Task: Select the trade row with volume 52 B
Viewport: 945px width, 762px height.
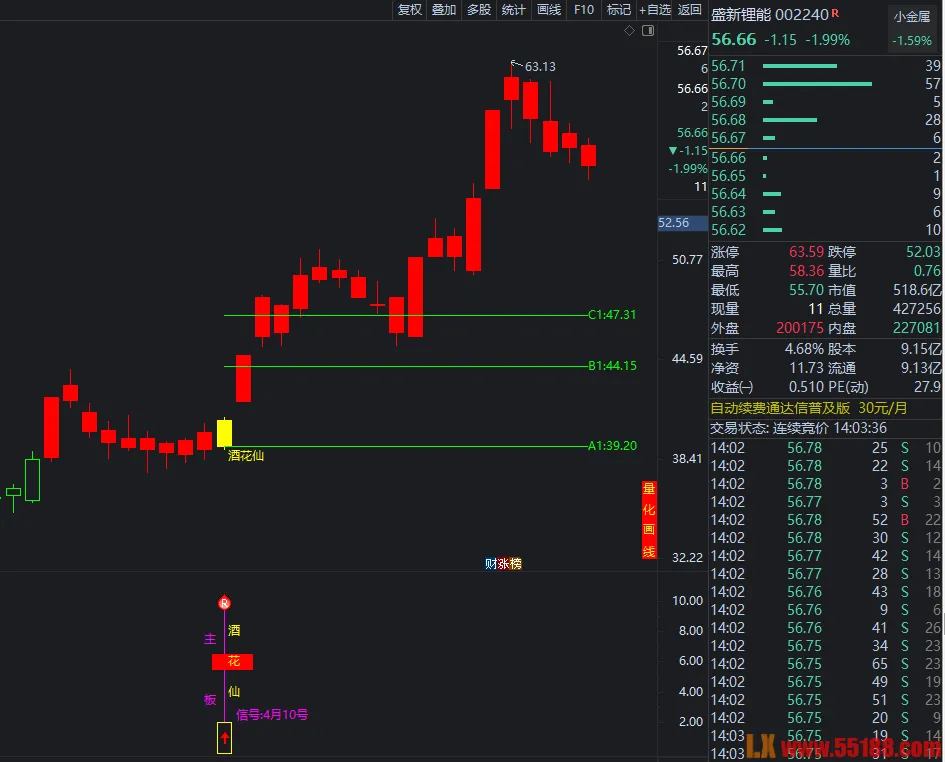Action: pyautogui.click(x=826, y=520)
